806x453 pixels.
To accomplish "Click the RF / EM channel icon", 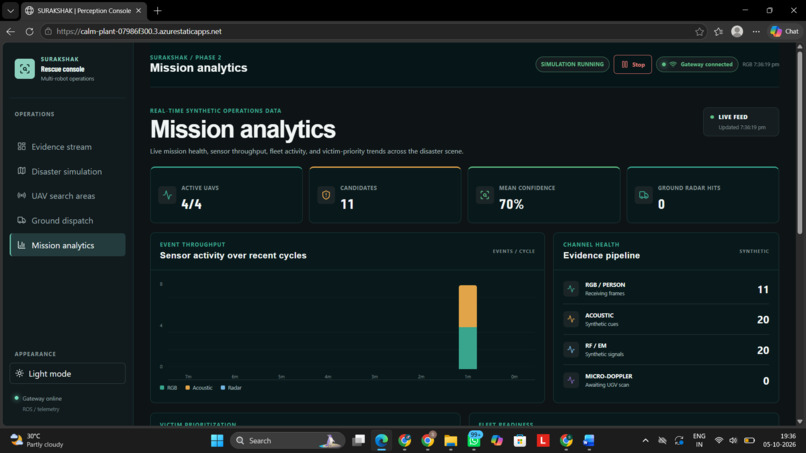I will pyautogui.click(x=571, y=350).
